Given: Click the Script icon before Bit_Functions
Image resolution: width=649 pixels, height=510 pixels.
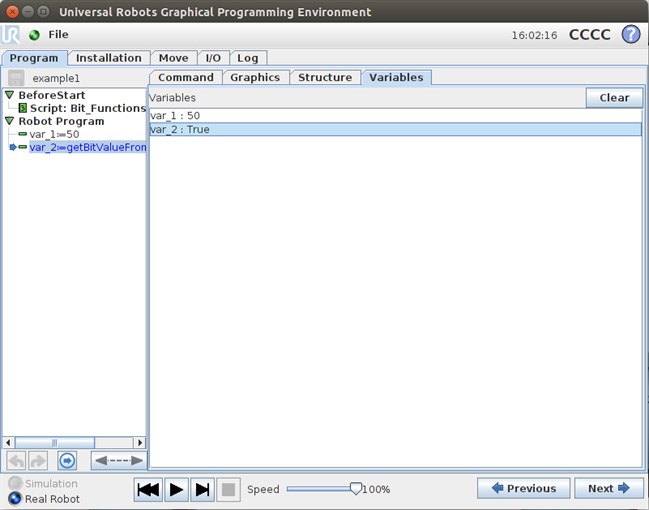Looking at the screenshot, I should [23, 108].
